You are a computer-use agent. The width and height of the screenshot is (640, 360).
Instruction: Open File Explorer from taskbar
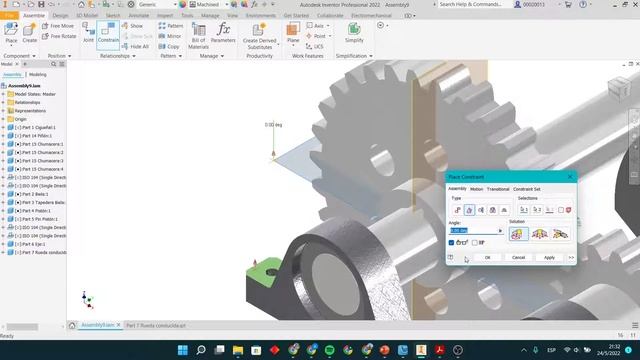click(238, 350)
